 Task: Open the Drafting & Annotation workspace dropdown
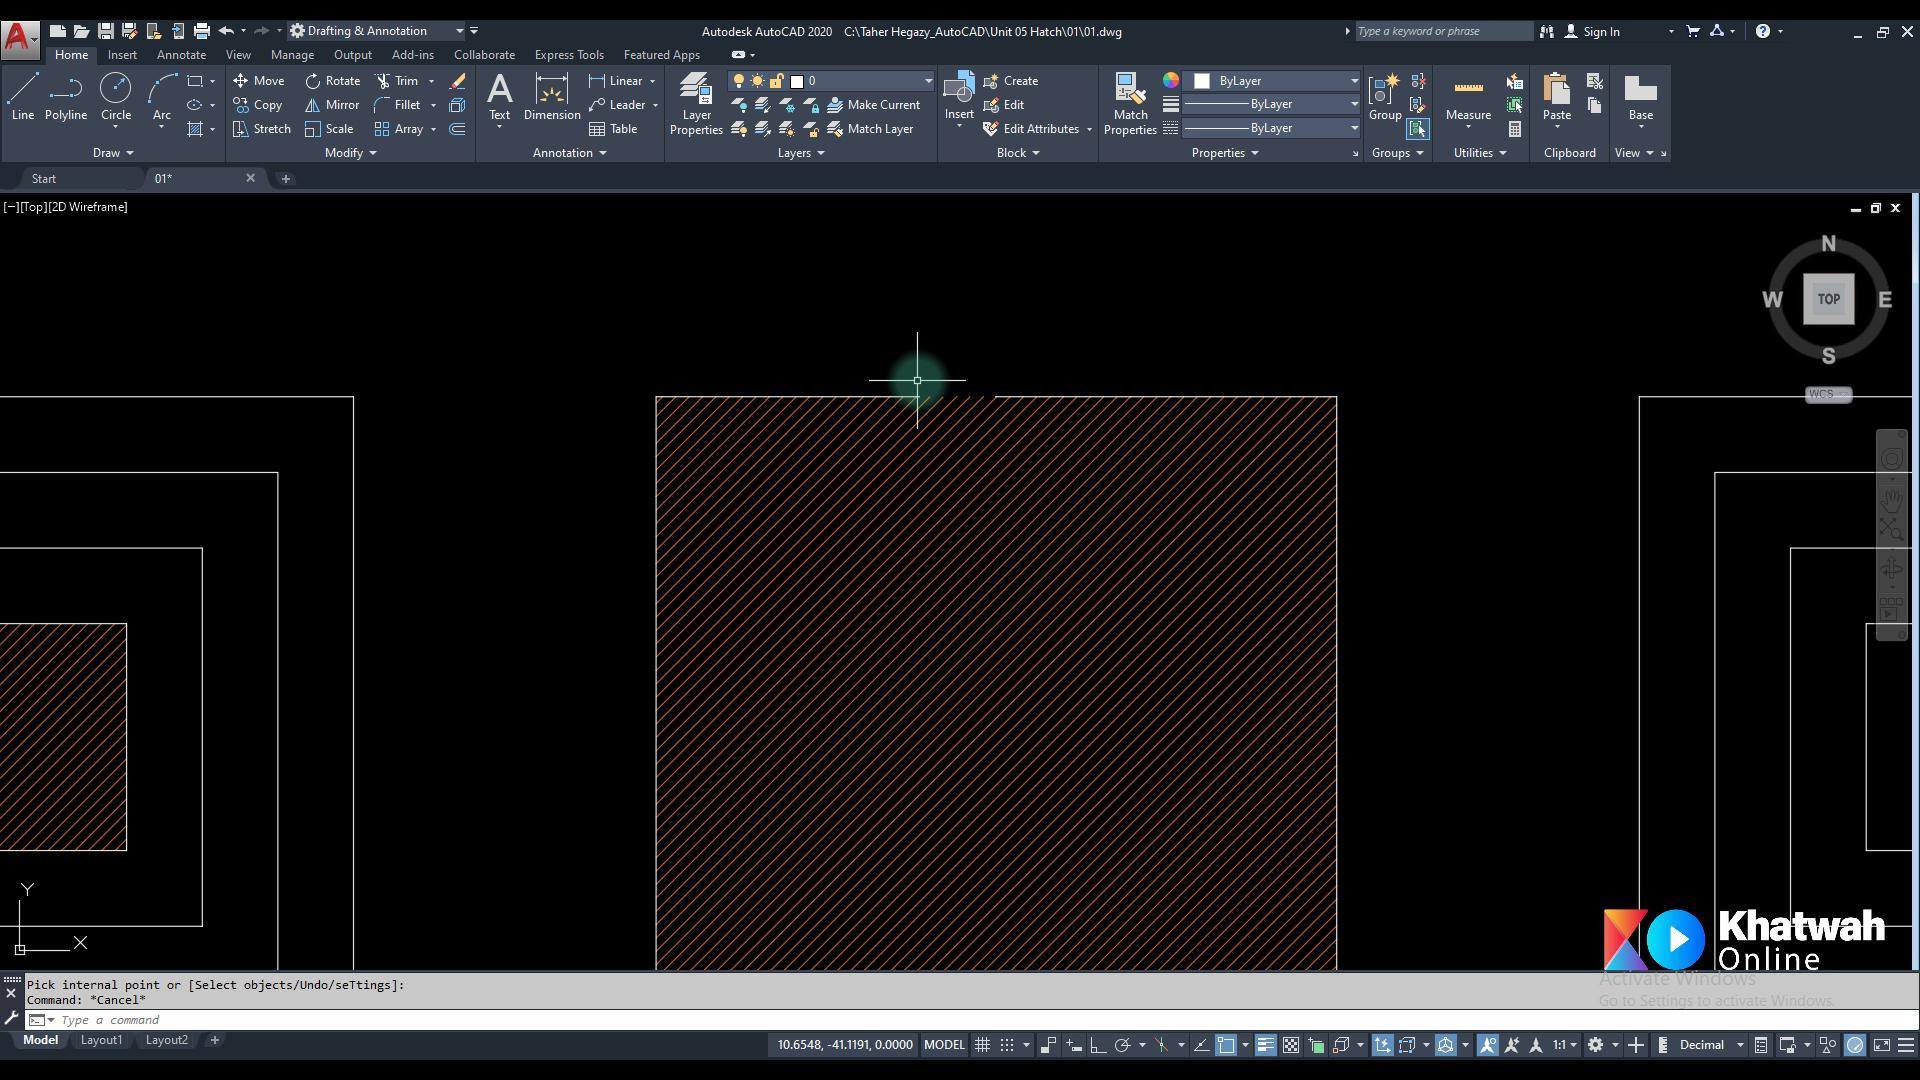tap(376, 31)
